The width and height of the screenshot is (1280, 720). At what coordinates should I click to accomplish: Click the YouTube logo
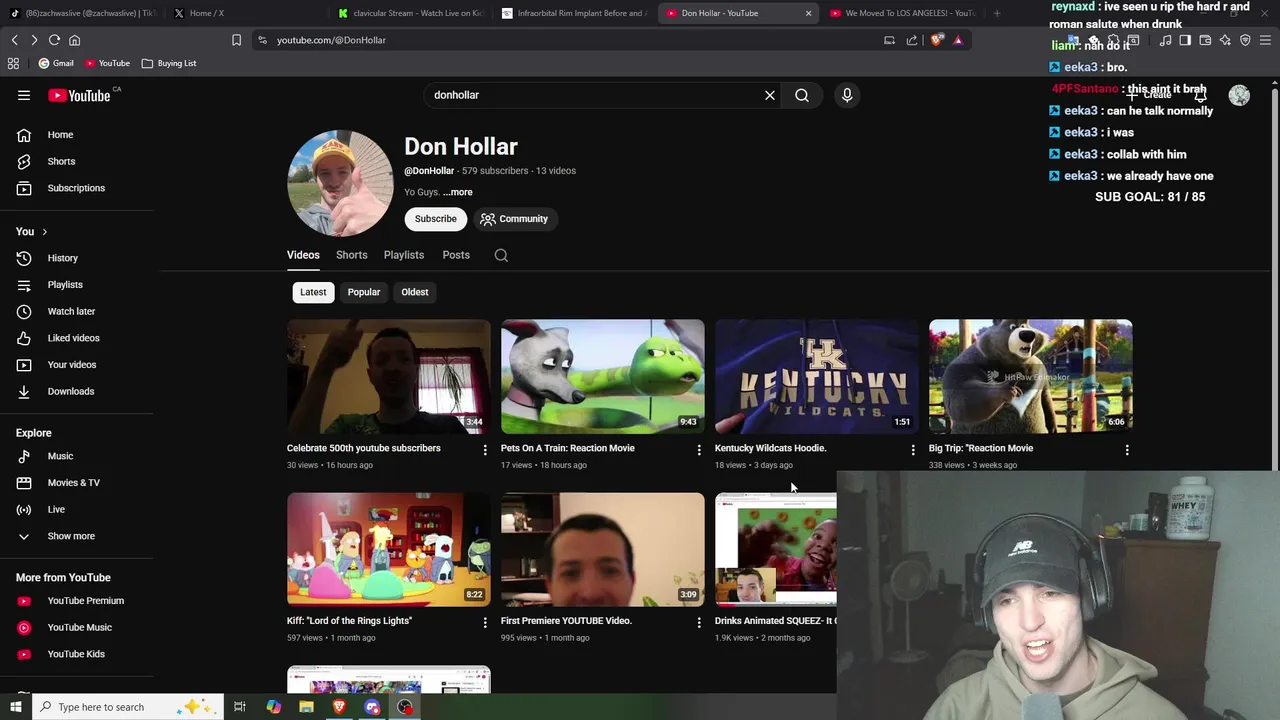click(x=79, y=95)
